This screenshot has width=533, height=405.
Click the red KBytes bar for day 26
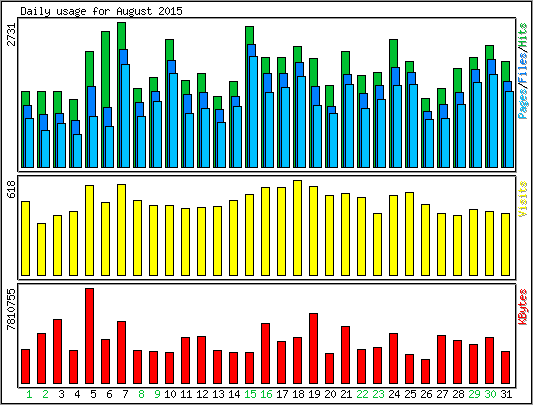425,371
